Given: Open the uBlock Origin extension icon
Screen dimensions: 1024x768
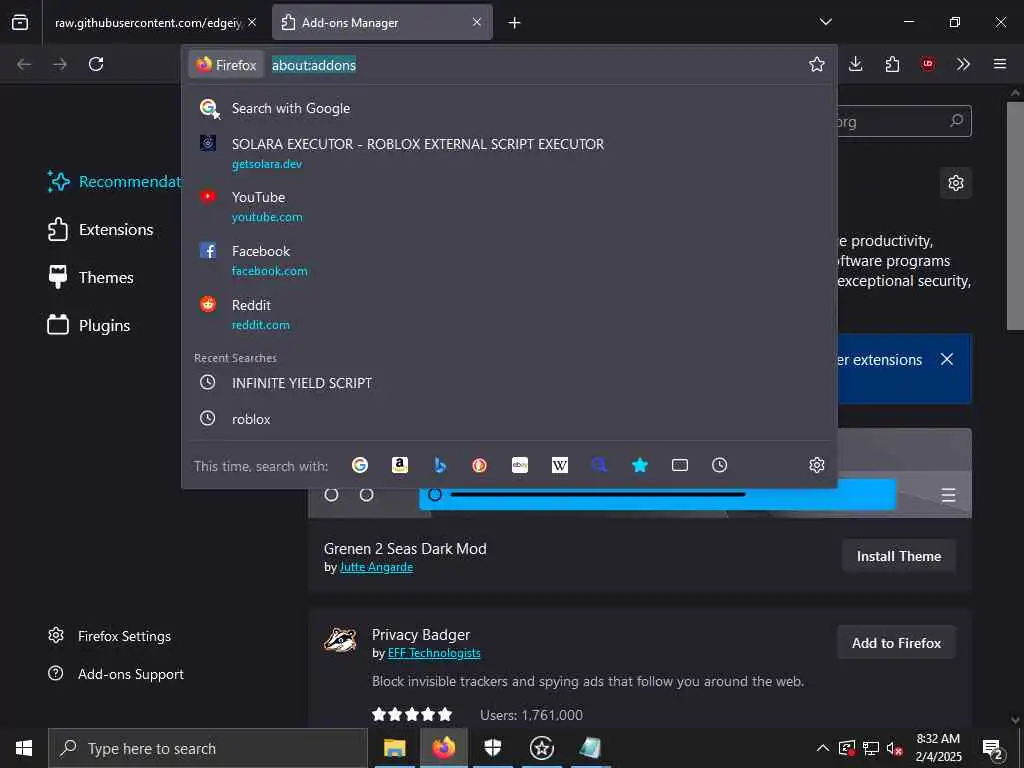Looking at the screenshot, I should pos(927,64).
